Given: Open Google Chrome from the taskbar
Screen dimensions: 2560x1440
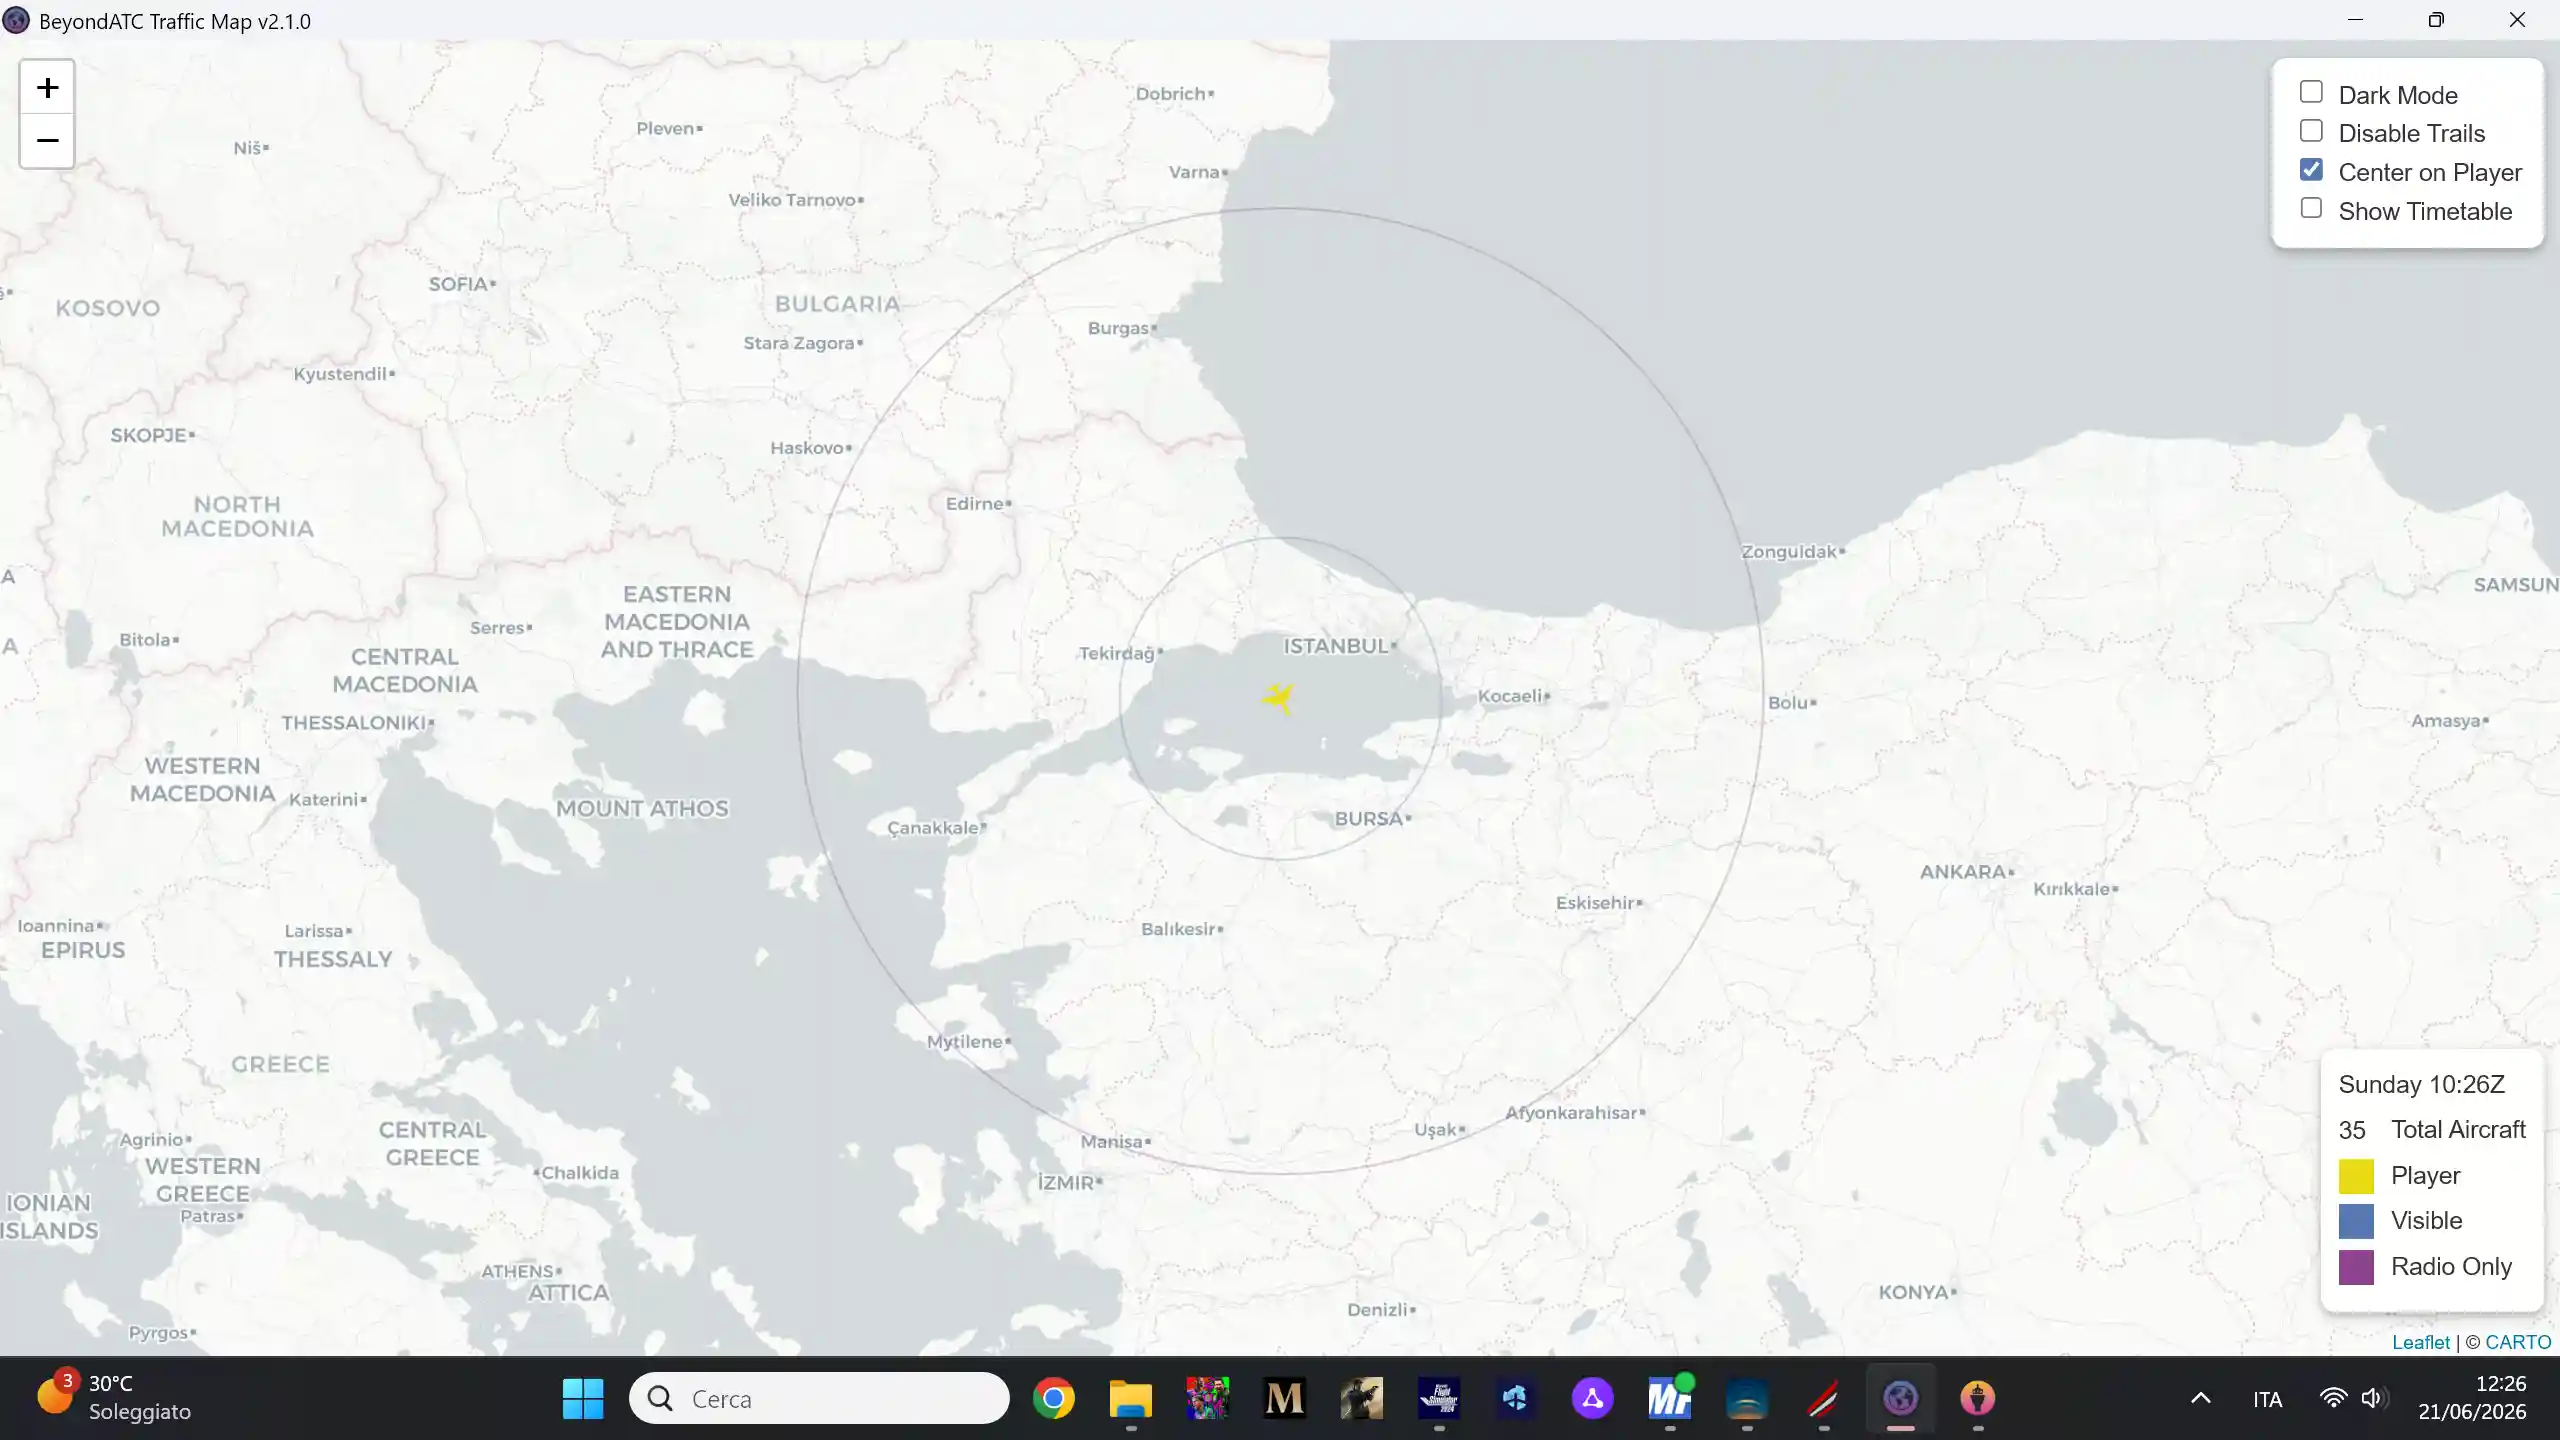Looking at the screenshot, I should point(1053,1398).
